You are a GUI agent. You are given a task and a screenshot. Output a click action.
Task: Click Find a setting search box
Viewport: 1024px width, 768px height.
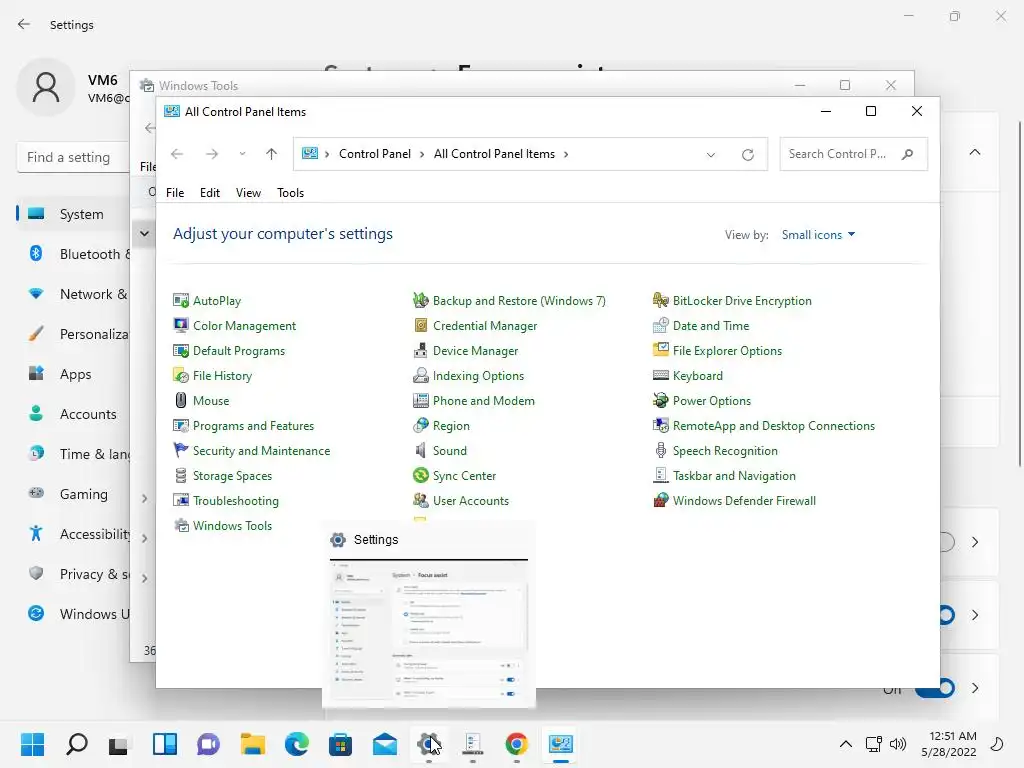73,157
